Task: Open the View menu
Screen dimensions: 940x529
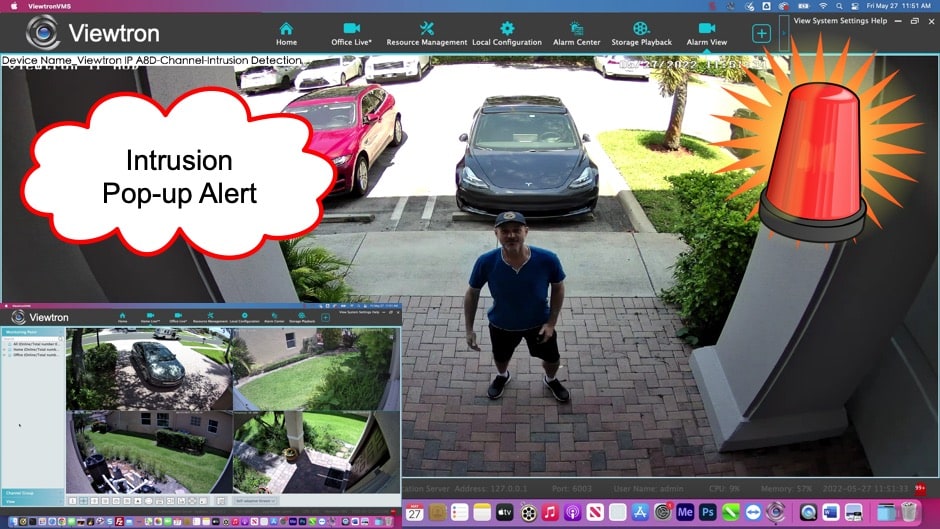Action: 802,20
